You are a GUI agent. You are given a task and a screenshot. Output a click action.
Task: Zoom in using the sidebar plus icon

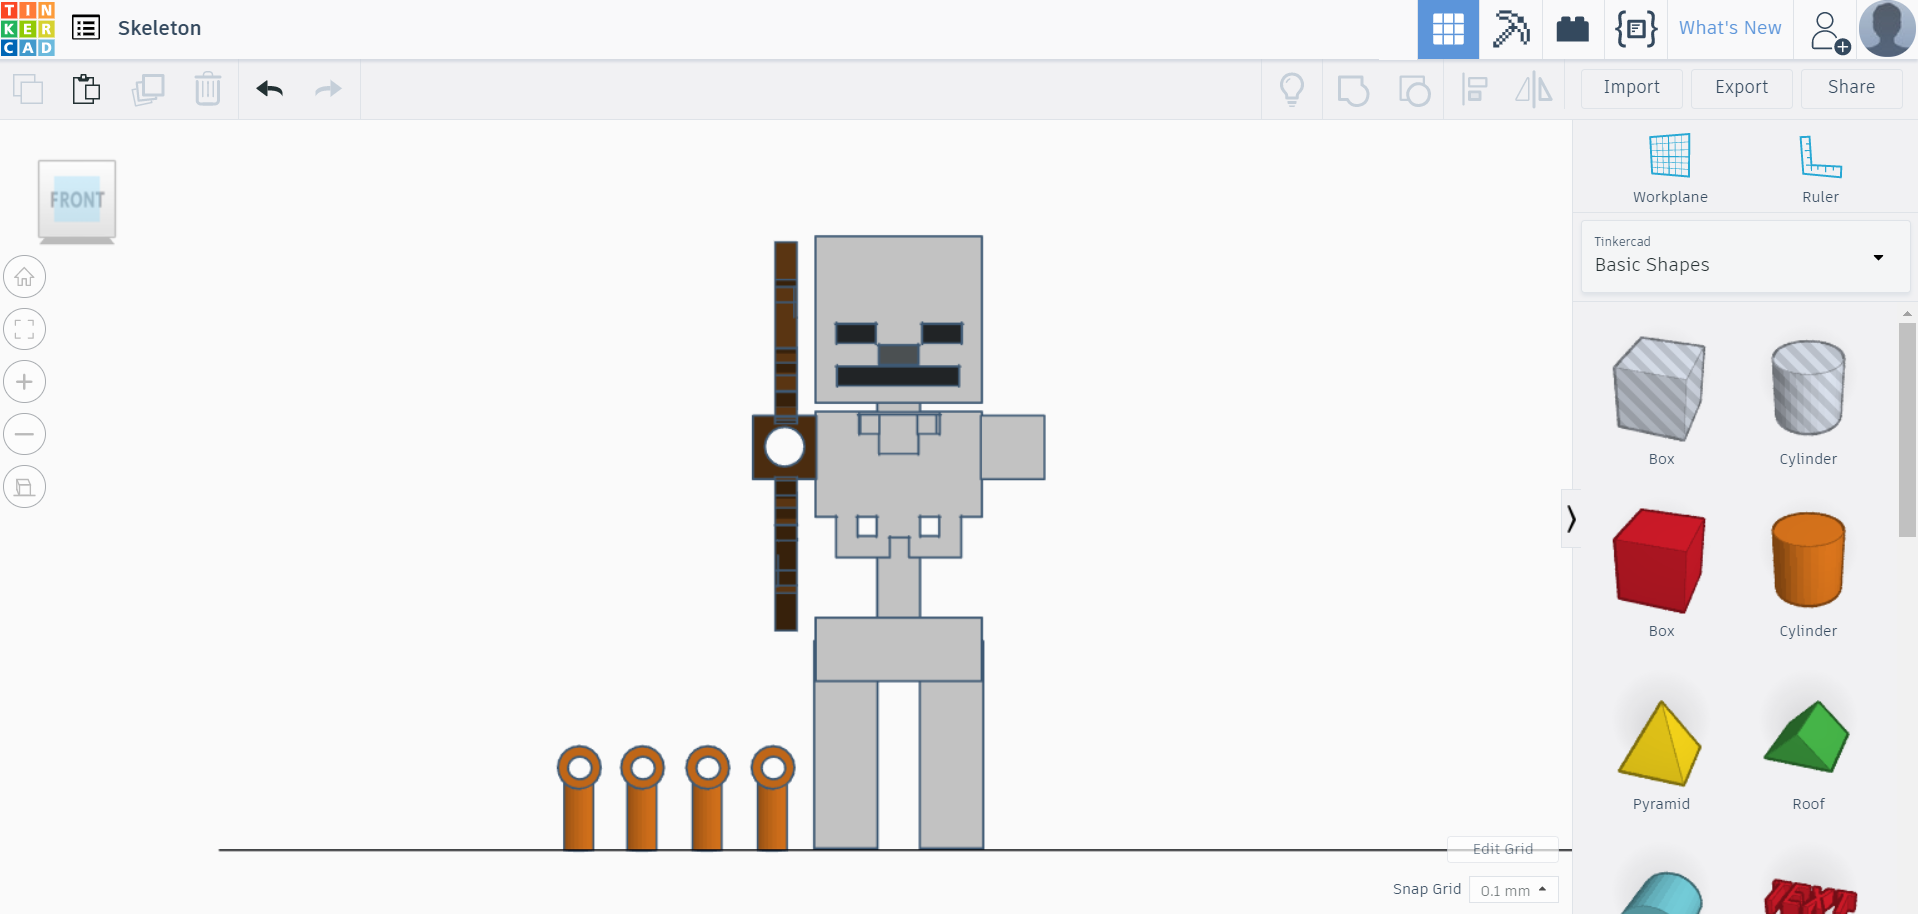coord(24,381)
